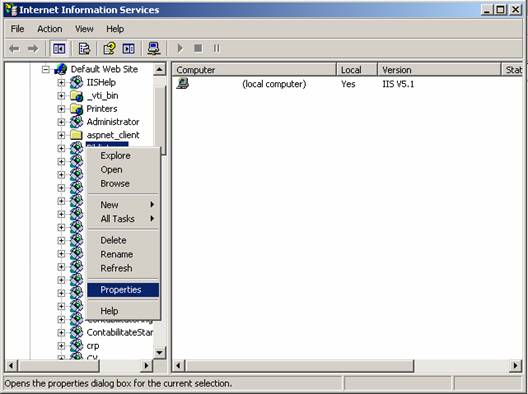Choose Rename from the context menu
The image size is (528, 394).
pos(123,254)
